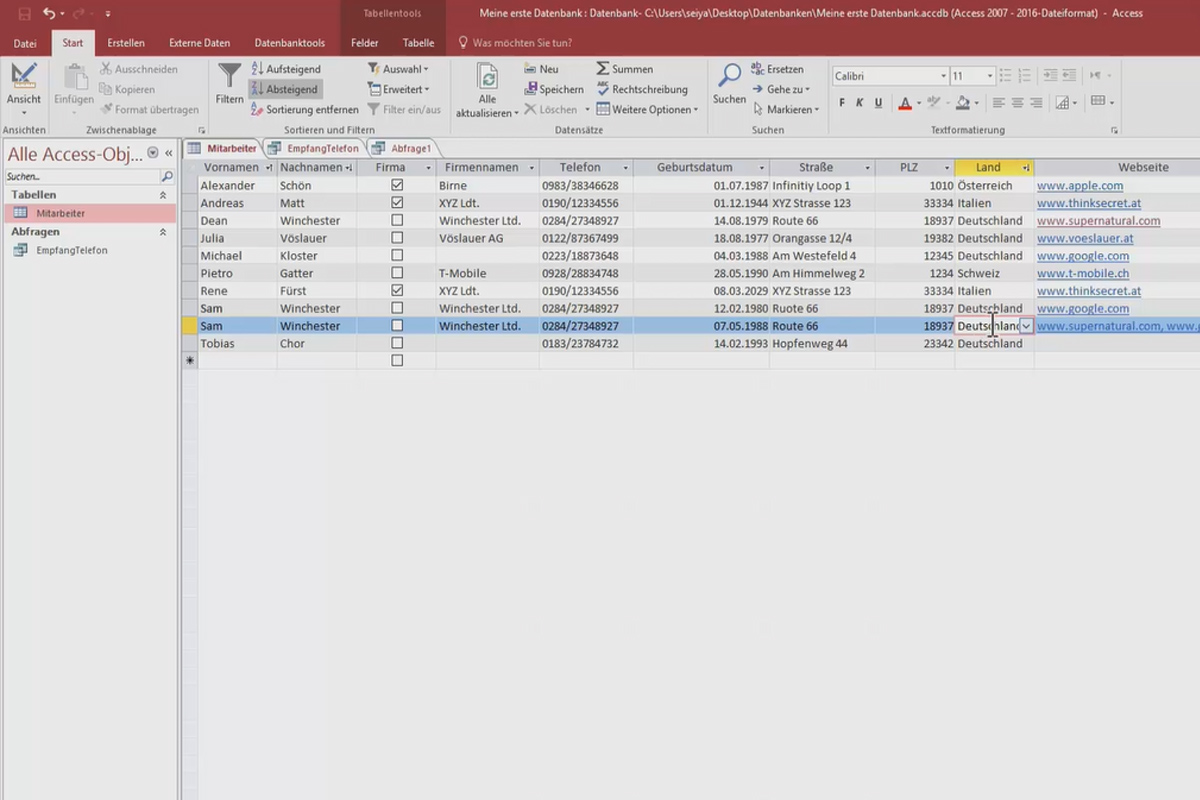The width and height of the screenshot is (1200, 800).
Task: Collapse the Abfragen group in navigation
Action: (163, 232)
